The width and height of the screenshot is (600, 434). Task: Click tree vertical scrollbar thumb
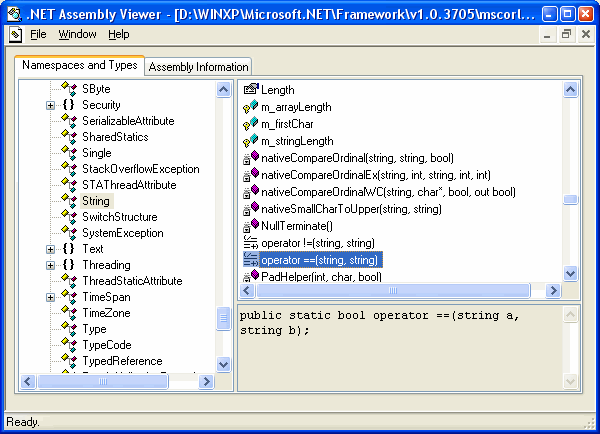coord(223,318)
